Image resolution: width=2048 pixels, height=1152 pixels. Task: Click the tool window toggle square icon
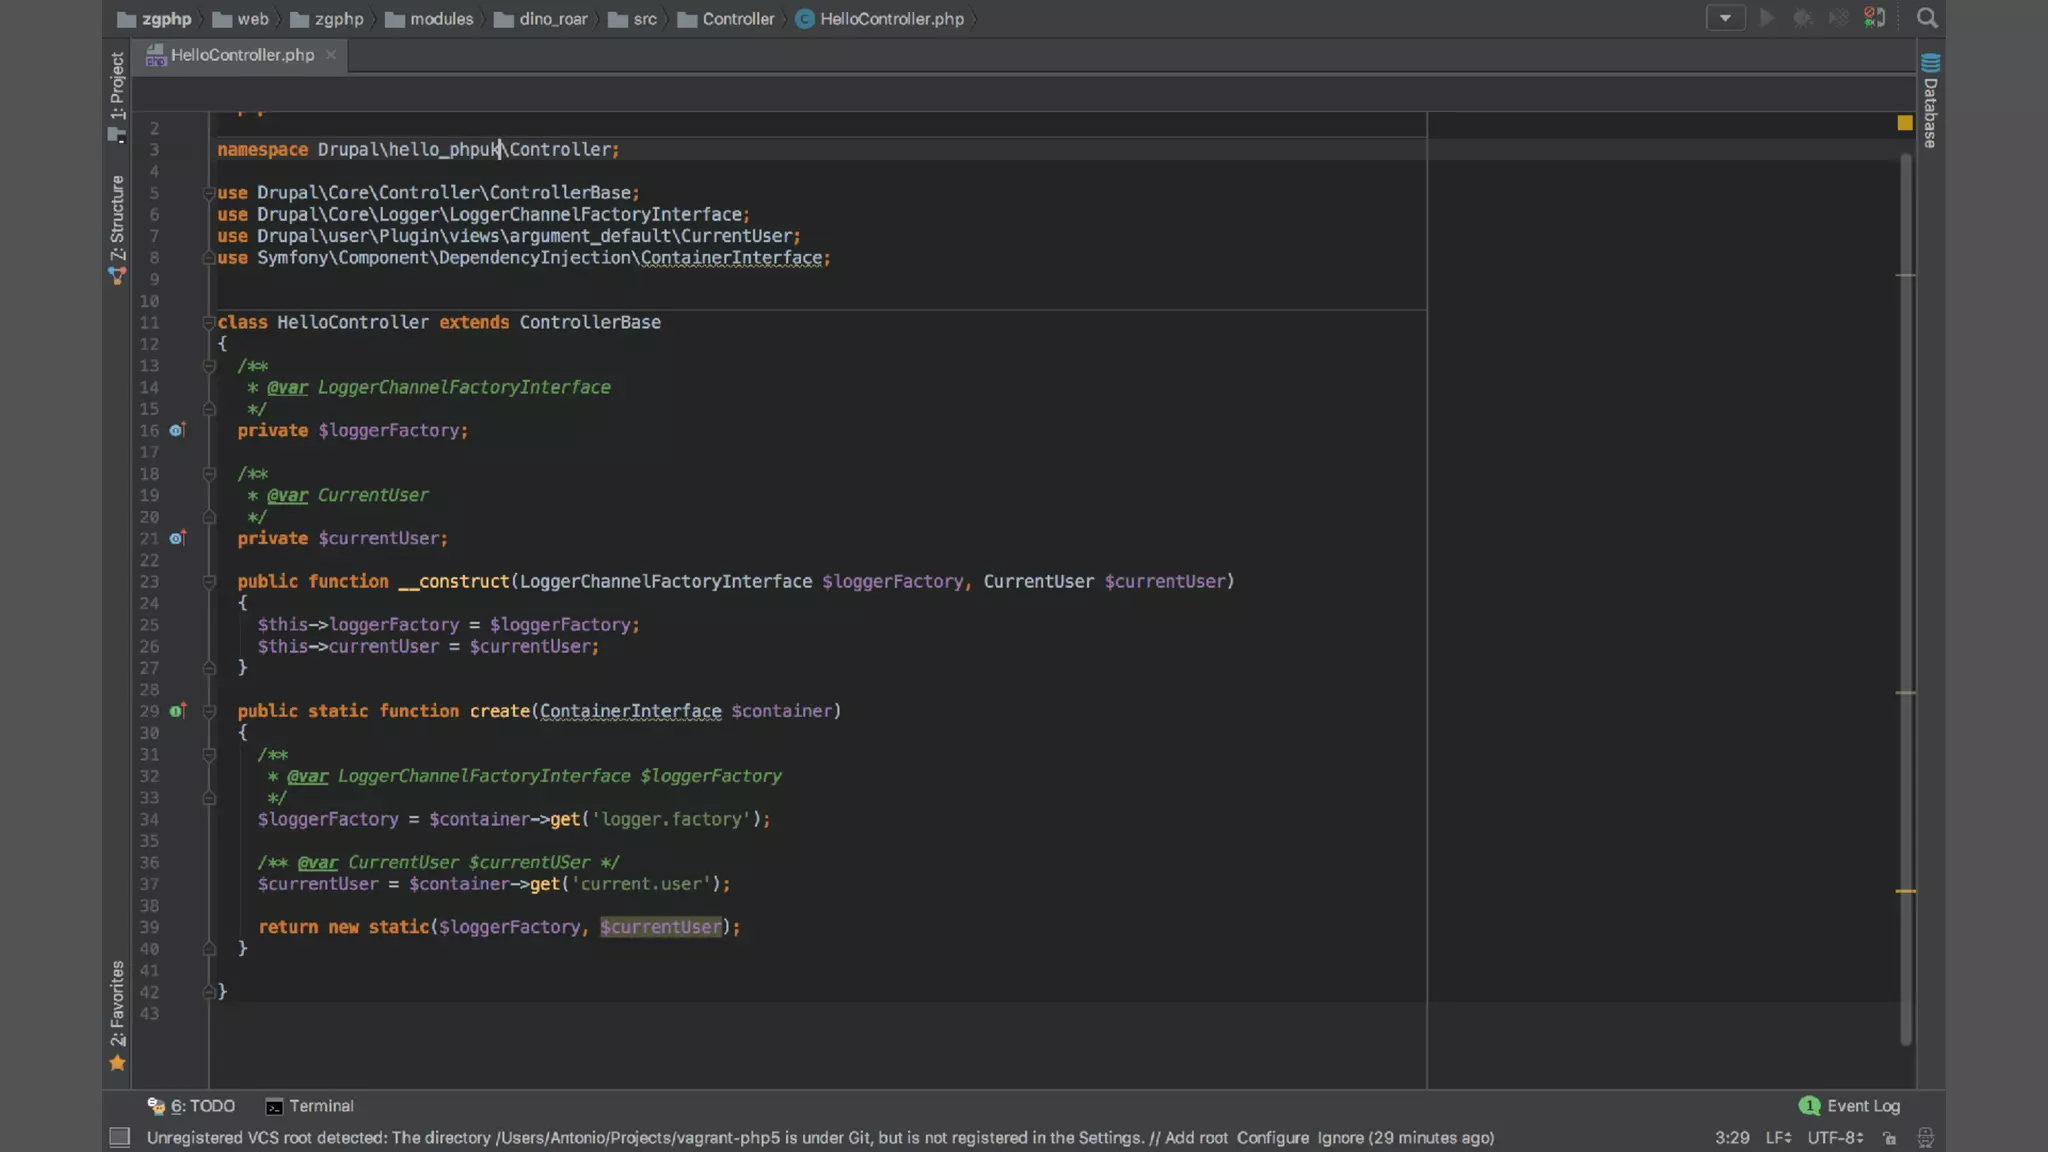pos(120,1138)
